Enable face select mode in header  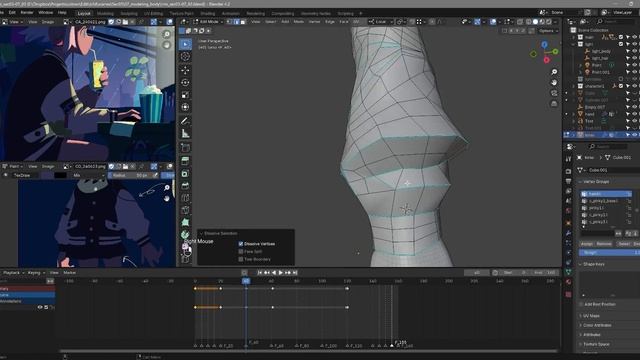pyautogui.click(x=243, y=22)
